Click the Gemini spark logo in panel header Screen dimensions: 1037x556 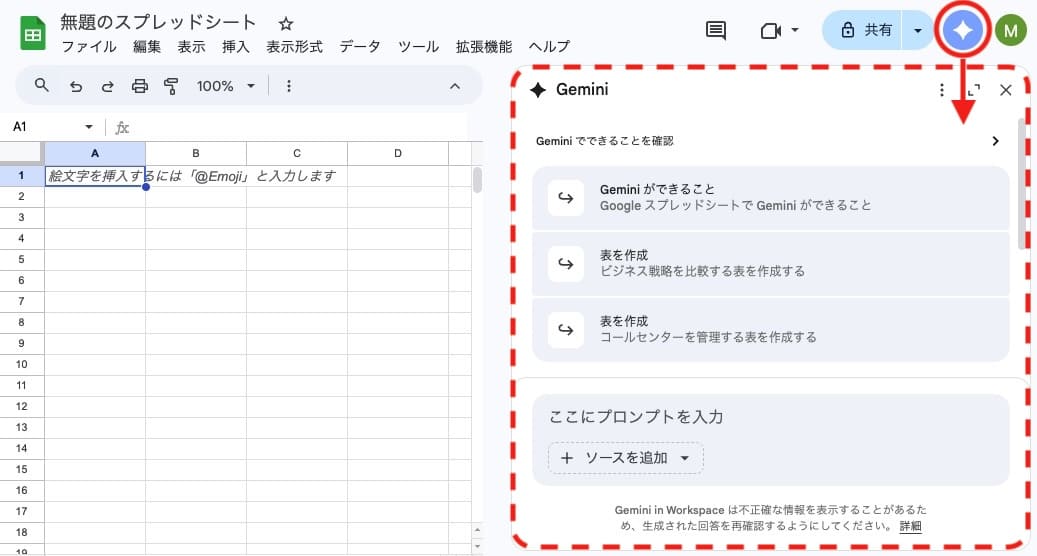(x=538, y=90)
